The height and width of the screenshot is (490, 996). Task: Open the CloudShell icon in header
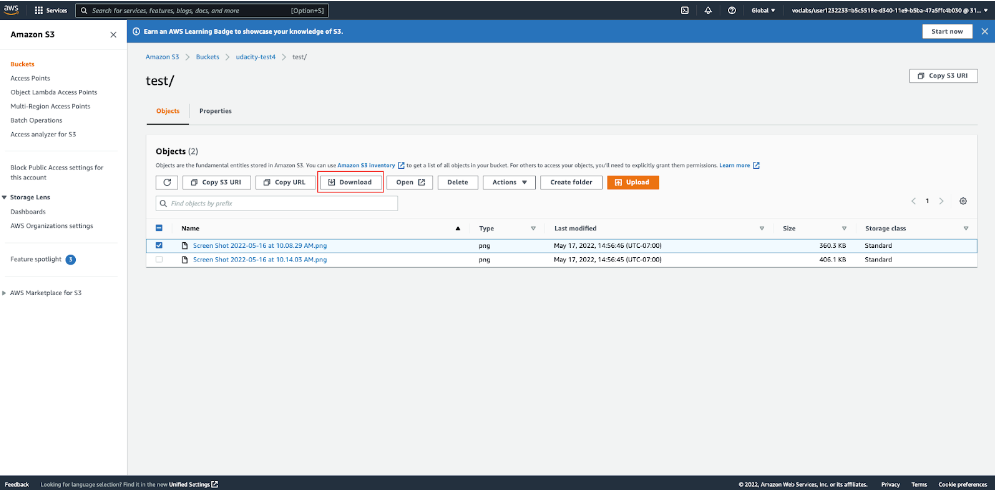click(x=685, y=11)
